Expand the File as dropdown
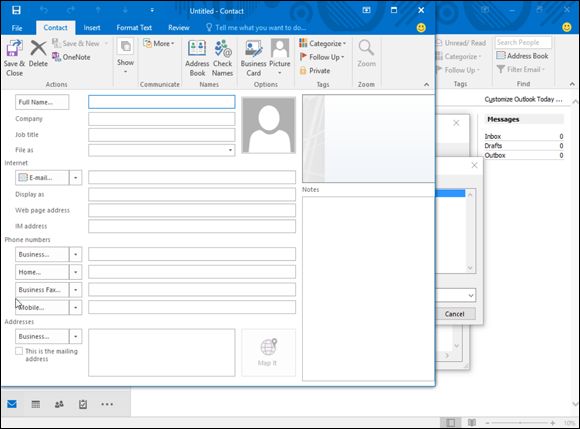Image resolution: width=580 pixels, height=429 pixels. click(230, 150)
